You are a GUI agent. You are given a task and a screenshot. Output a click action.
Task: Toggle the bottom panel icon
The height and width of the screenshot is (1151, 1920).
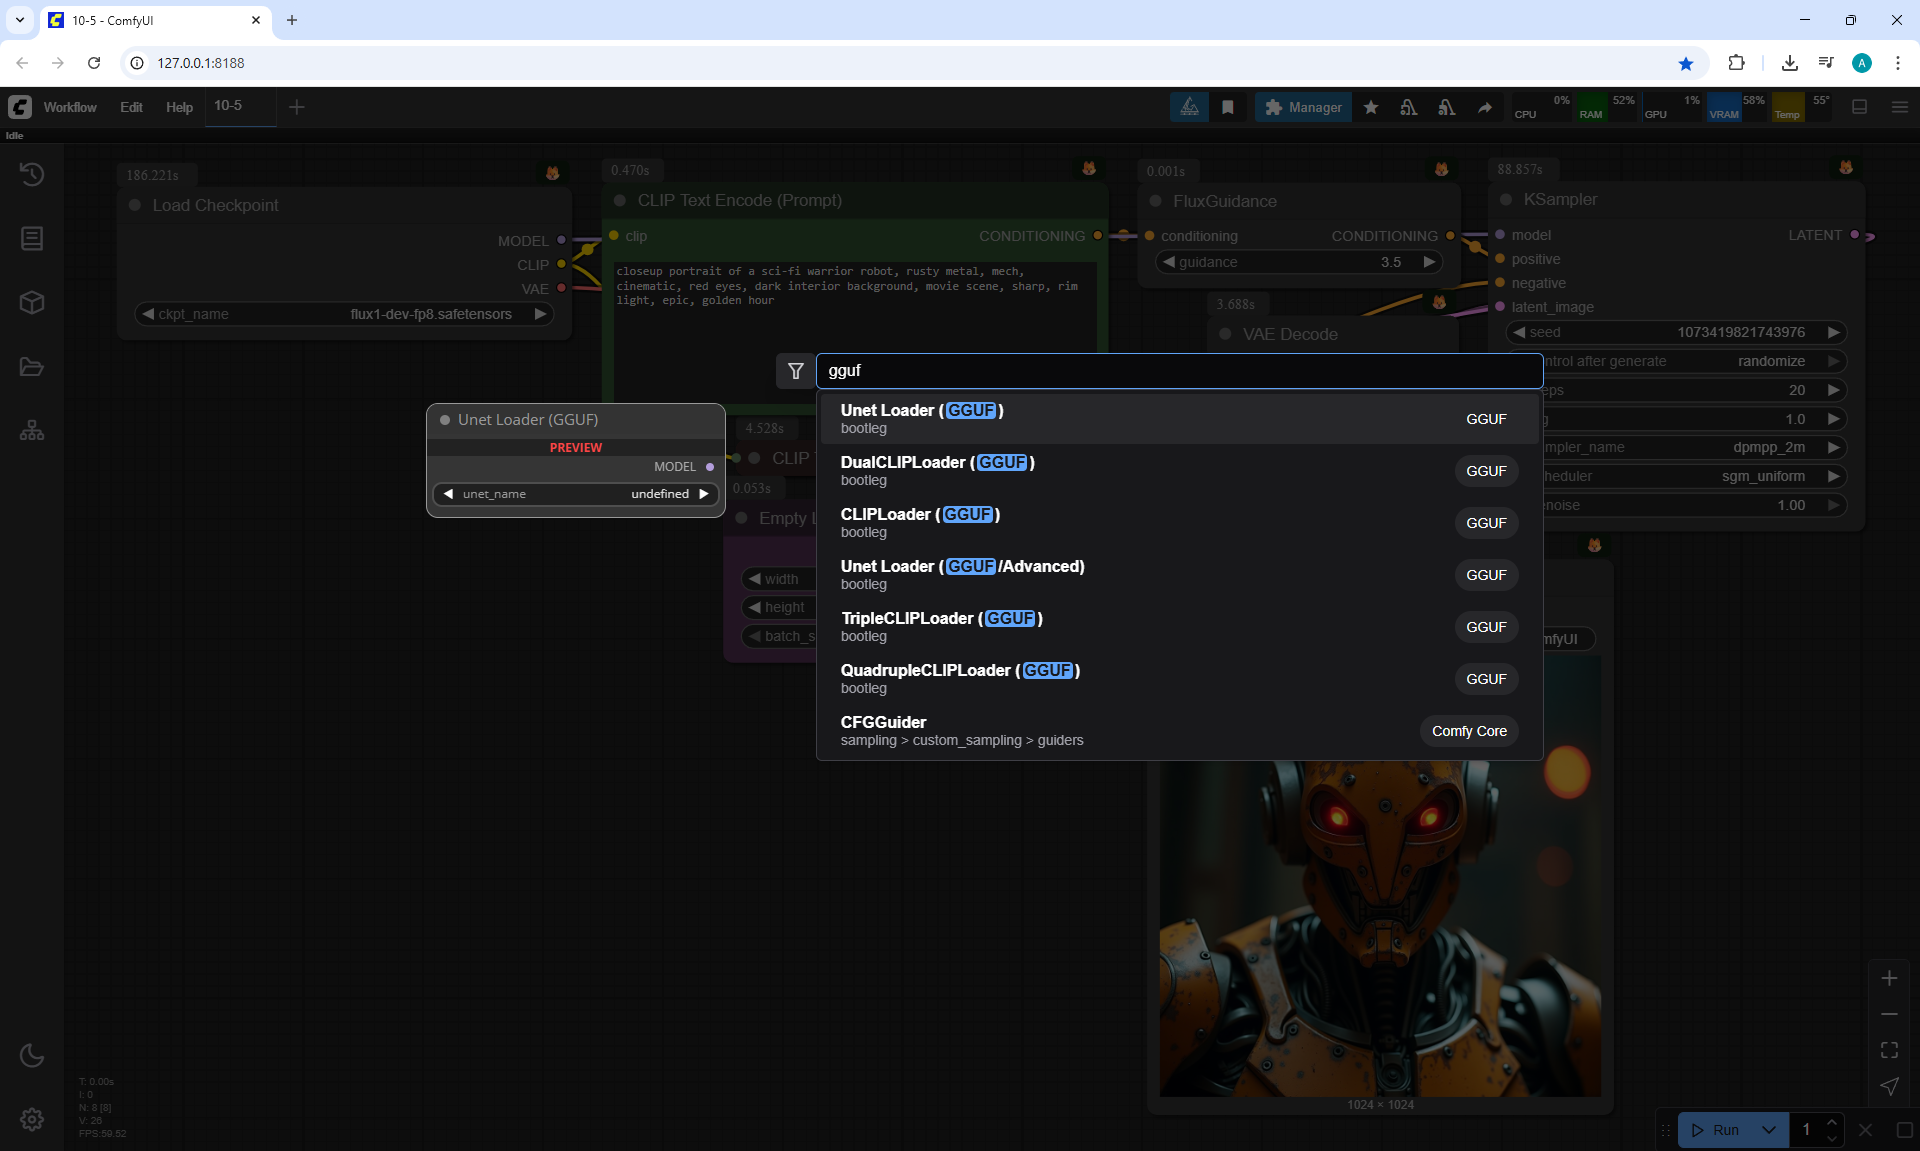tap(1859, 107)
